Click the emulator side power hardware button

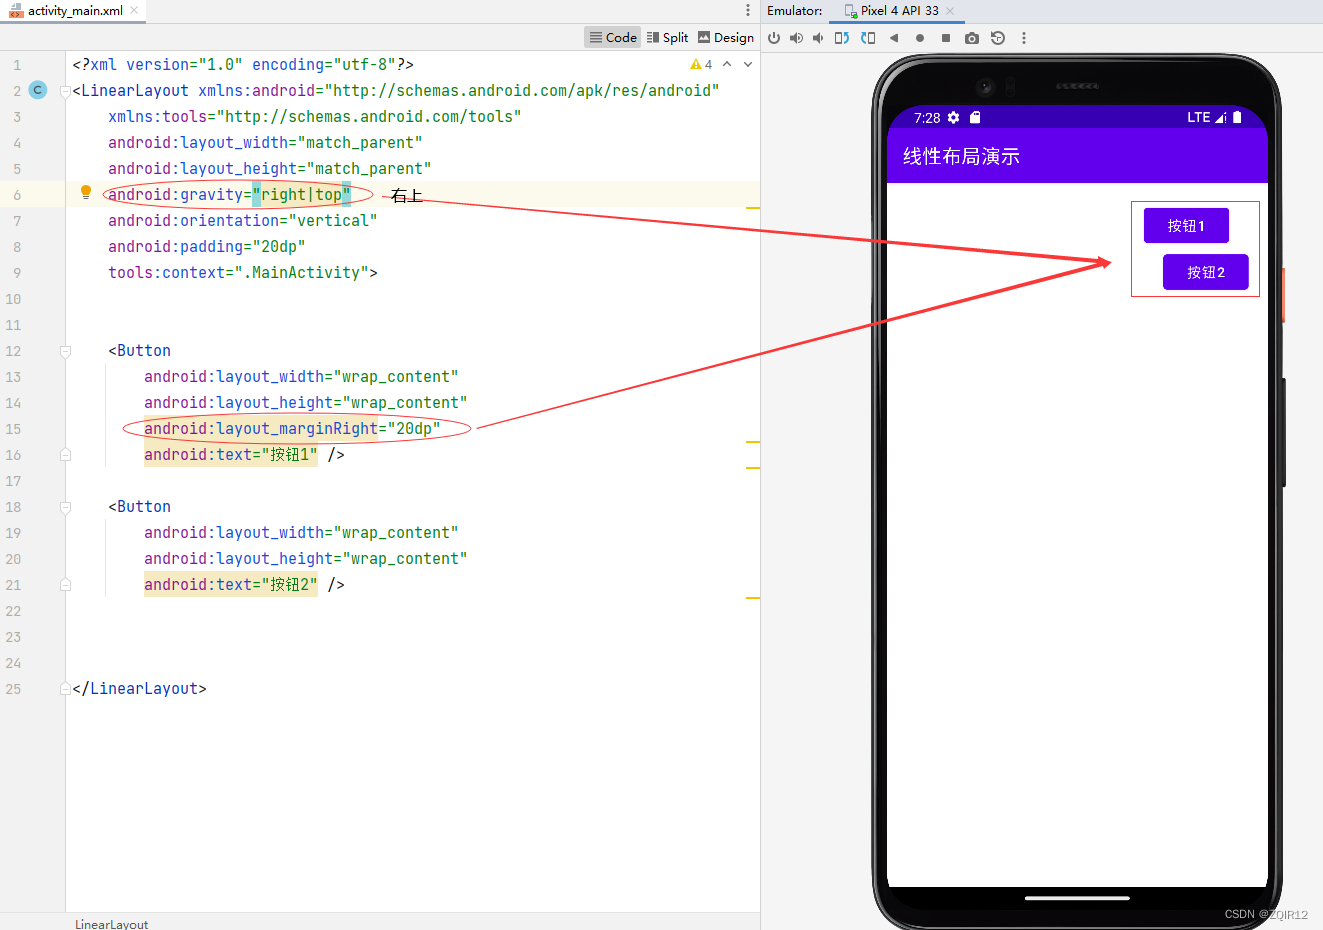1283,295
